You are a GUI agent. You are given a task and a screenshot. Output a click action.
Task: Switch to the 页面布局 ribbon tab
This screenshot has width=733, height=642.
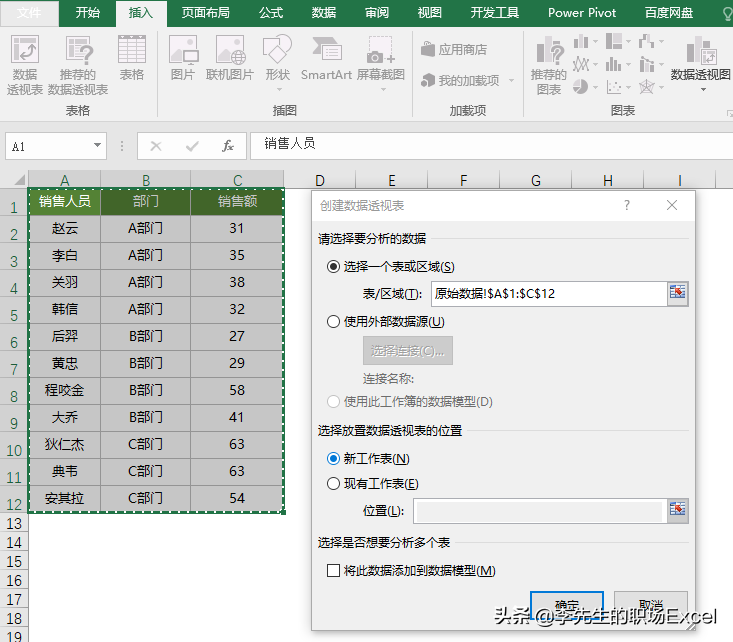(x=205, y=13)
